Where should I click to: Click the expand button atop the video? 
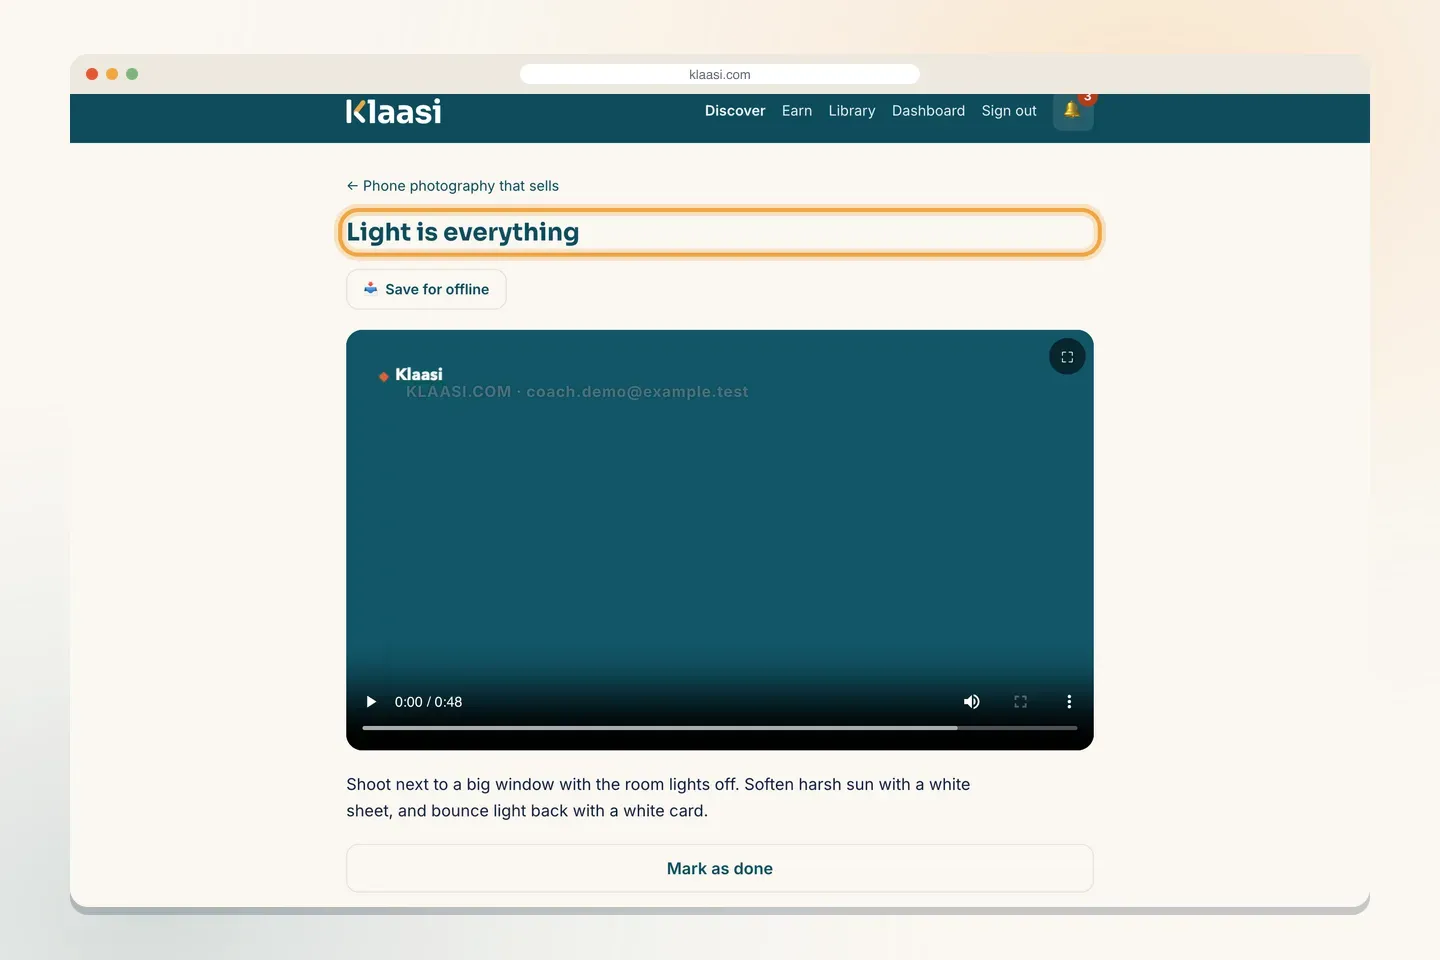[x=1067, y=357]
